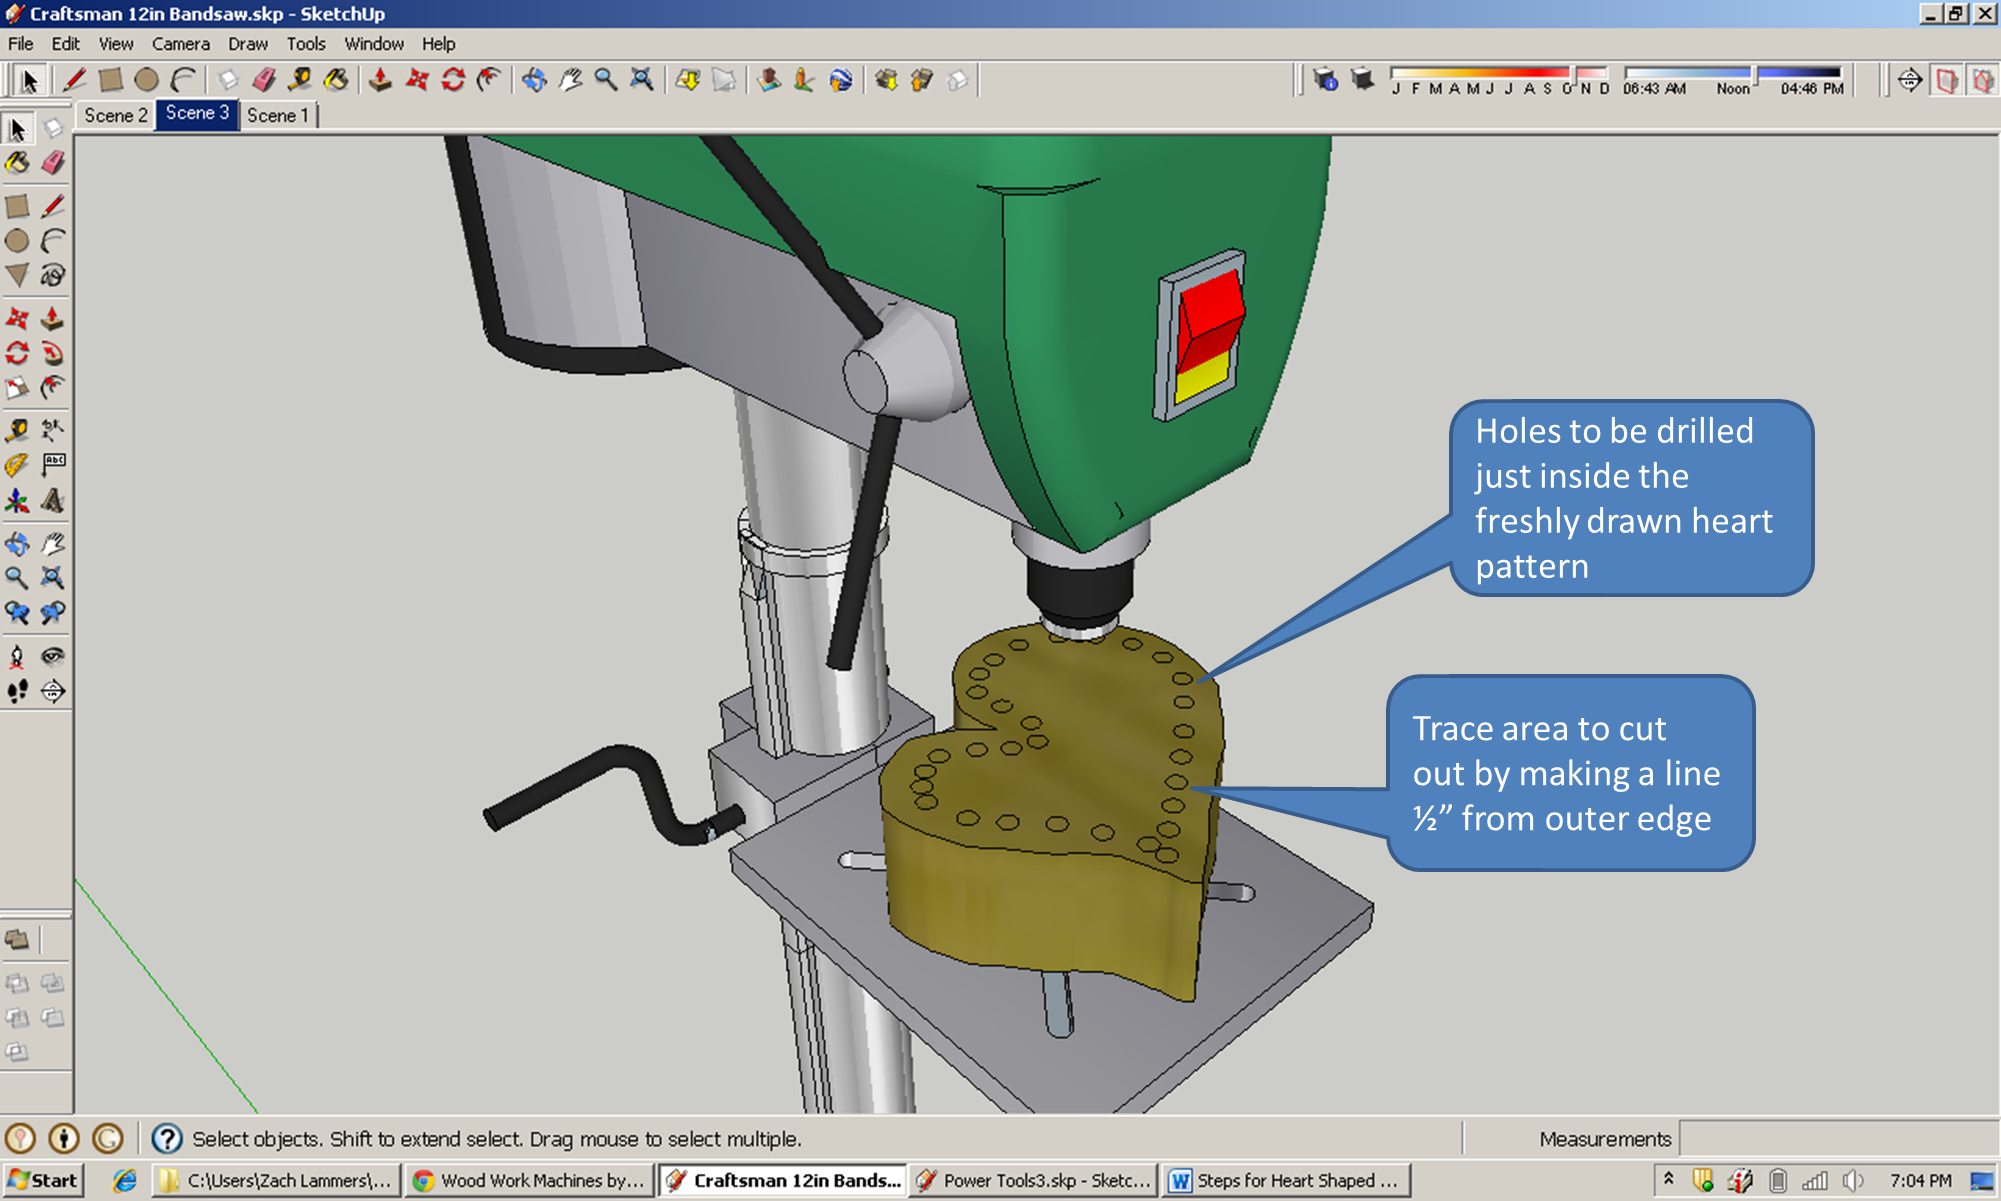Screen dimensions: 2001x1201
Task: Click the credits status icon
Action: 64,1138
